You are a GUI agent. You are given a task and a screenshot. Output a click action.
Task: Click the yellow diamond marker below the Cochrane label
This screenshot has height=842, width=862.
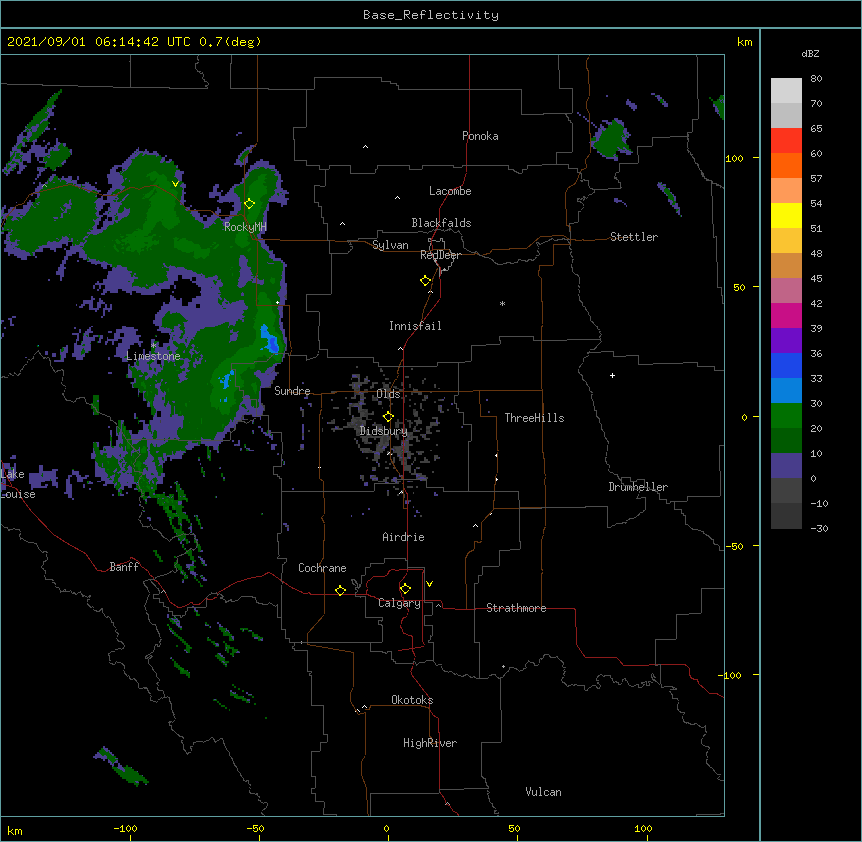click(340, 590)
